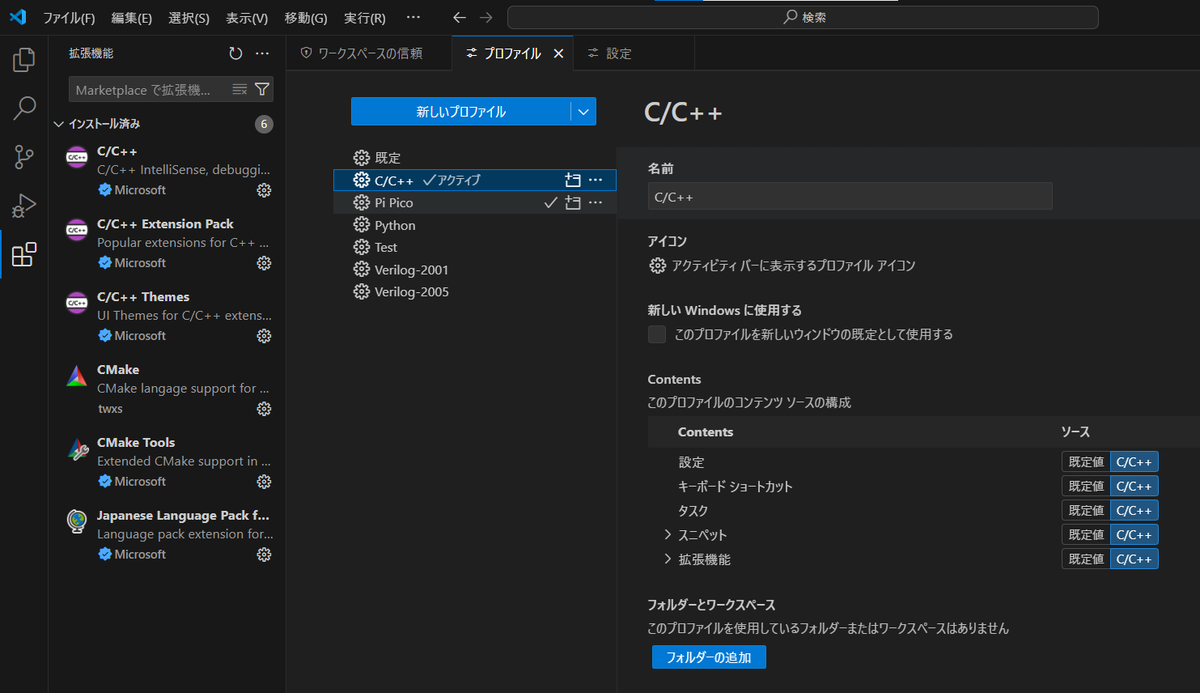Open new profile dropdown arrow
The image size is (1200, 693).
click(583, 112)
